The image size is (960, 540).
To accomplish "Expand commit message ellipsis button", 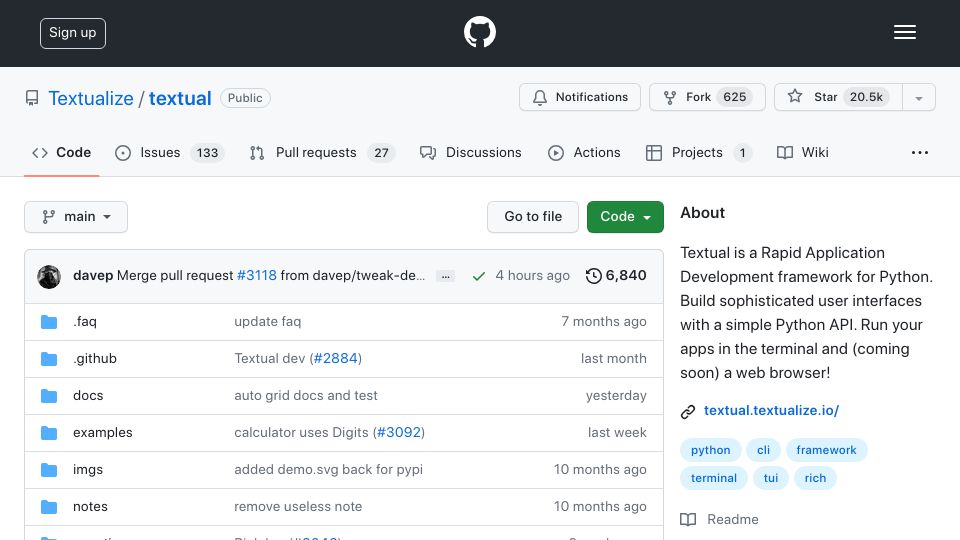I will 446,276.
